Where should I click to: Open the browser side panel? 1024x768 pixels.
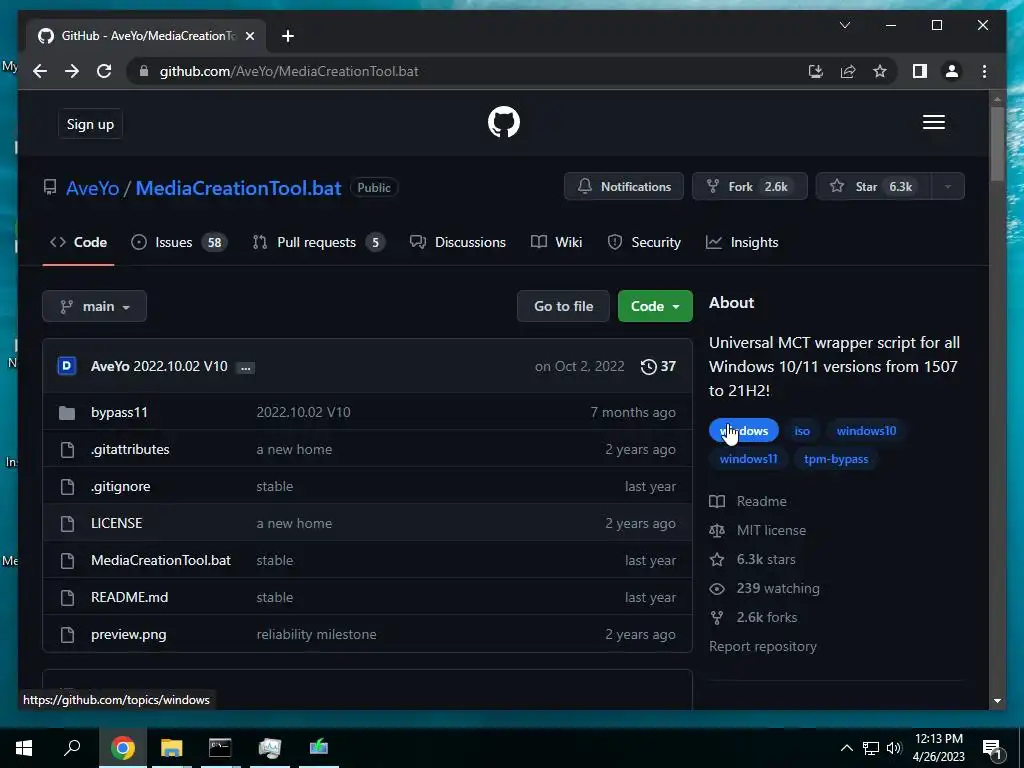(920, 71)
